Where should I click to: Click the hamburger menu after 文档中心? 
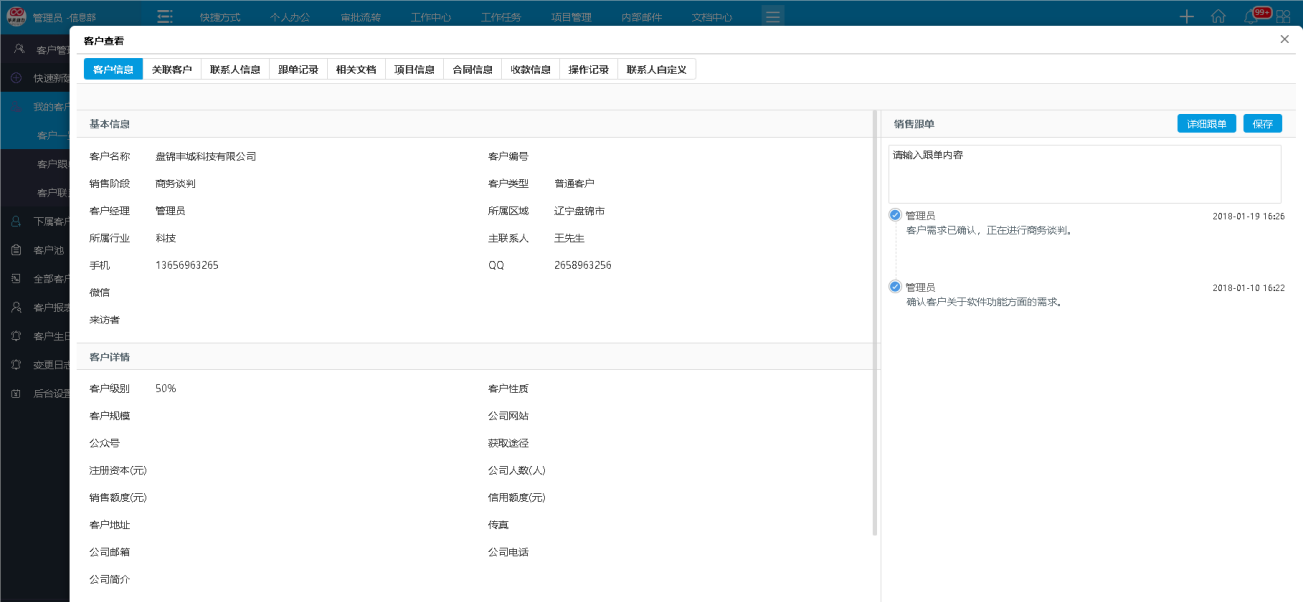[772, 17]
